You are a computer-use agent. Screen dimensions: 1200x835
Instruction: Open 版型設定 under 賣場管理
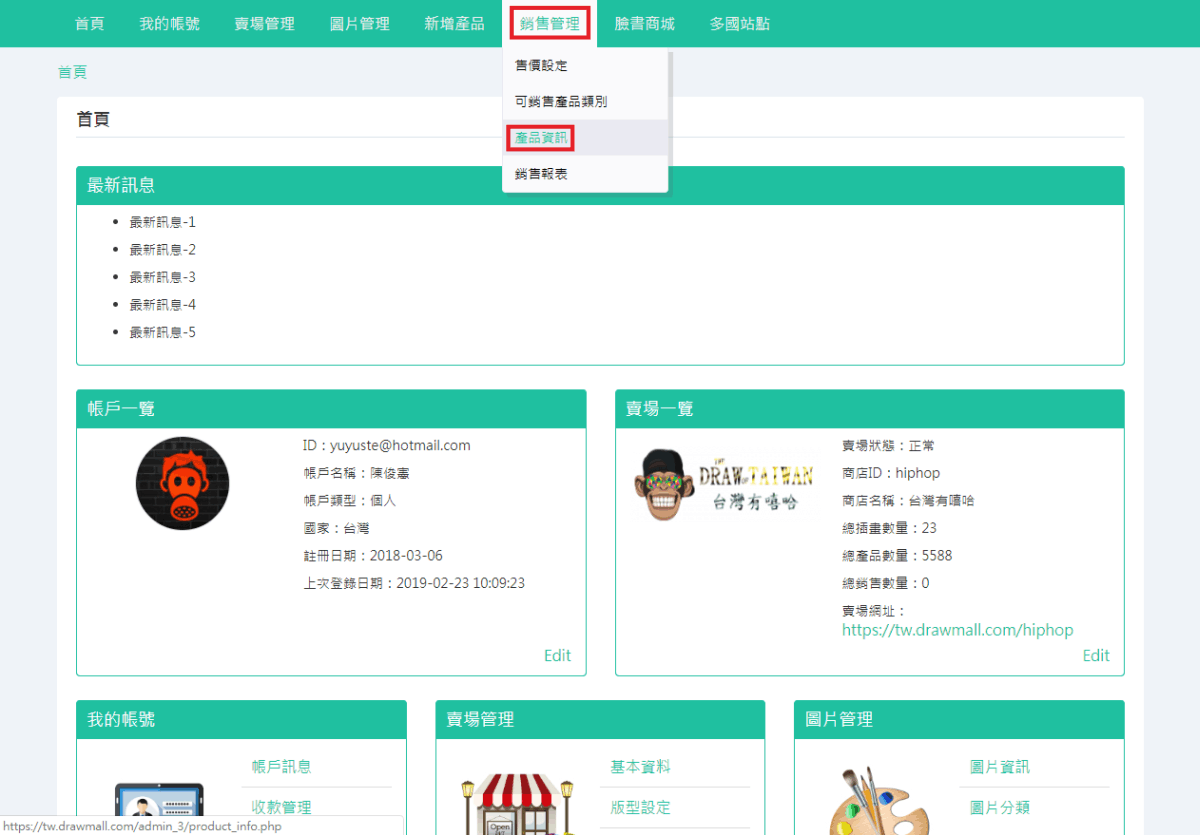[x=639, y=807]
